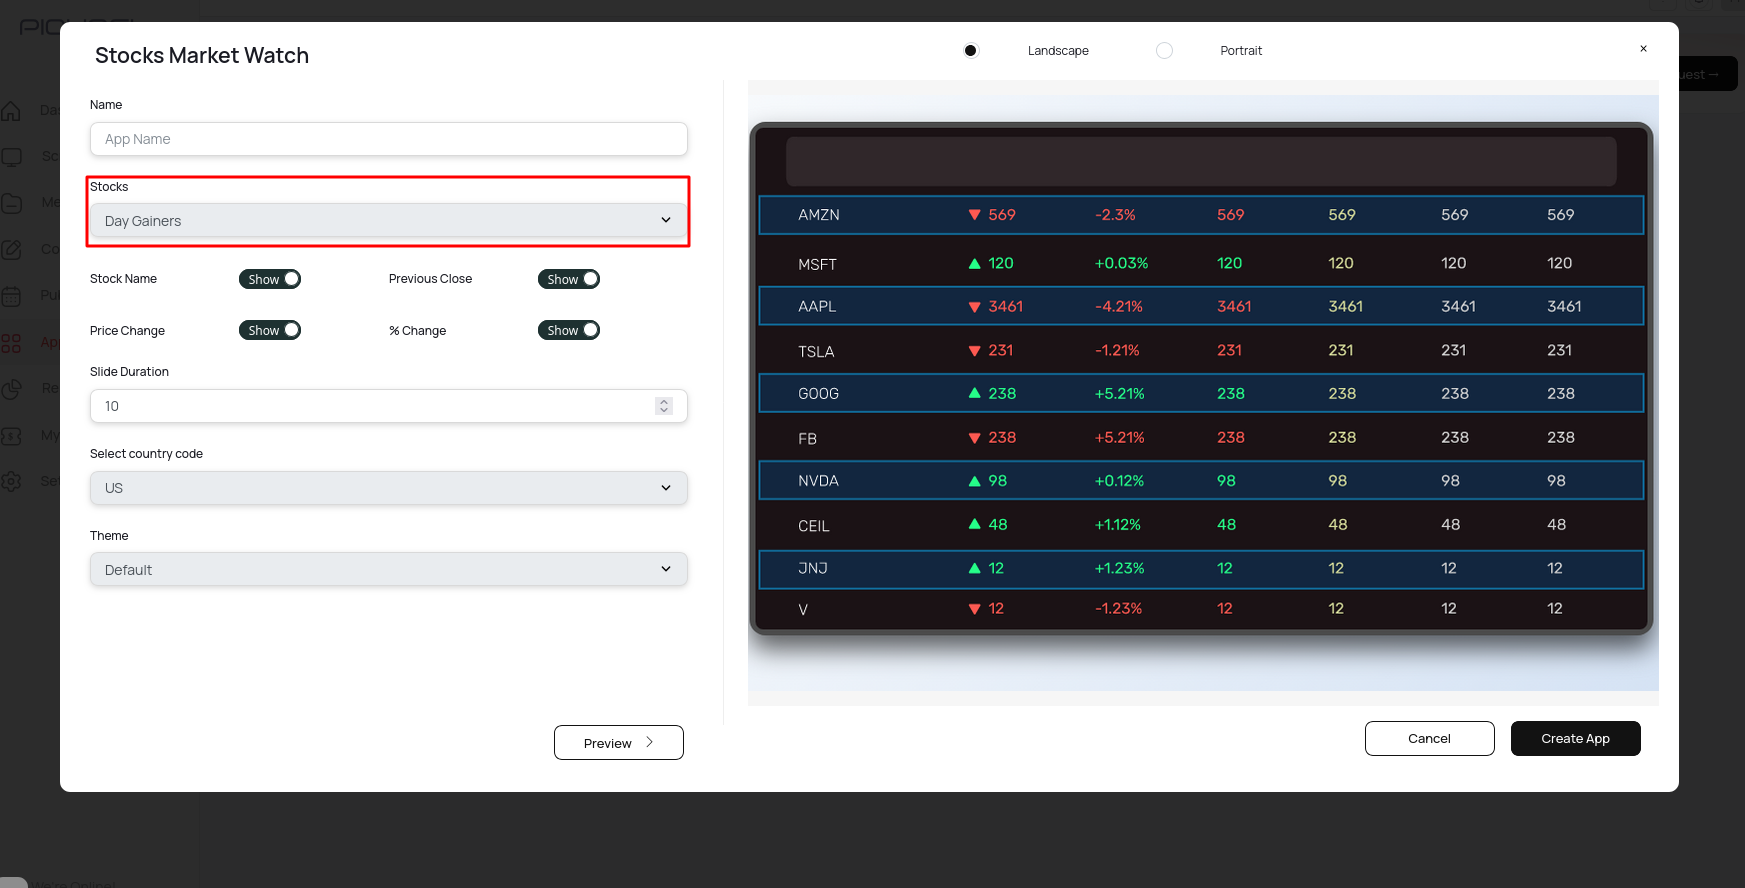The image size is (1745, 888).
Task: Select the Landscape orientation radio button
Action: [x=970, y=50]
